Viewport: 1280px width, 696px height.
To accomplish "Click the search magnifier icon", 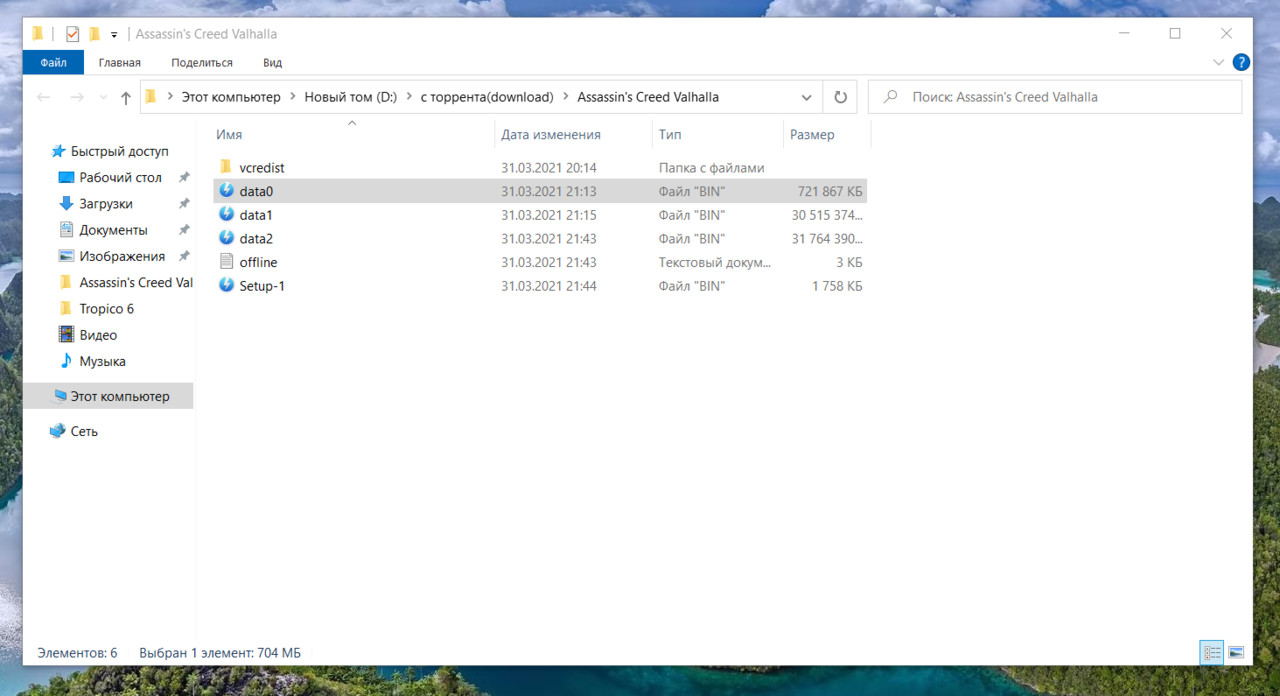I will [x=889, y=97].
